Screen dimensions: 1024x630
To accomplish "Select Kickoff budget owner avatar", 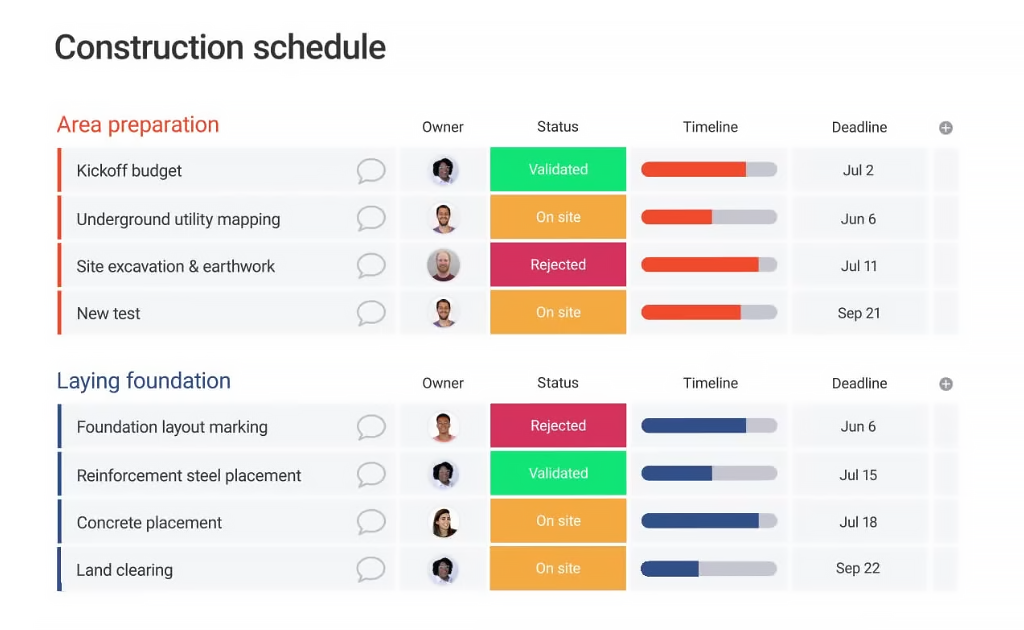I will [443, 170].
